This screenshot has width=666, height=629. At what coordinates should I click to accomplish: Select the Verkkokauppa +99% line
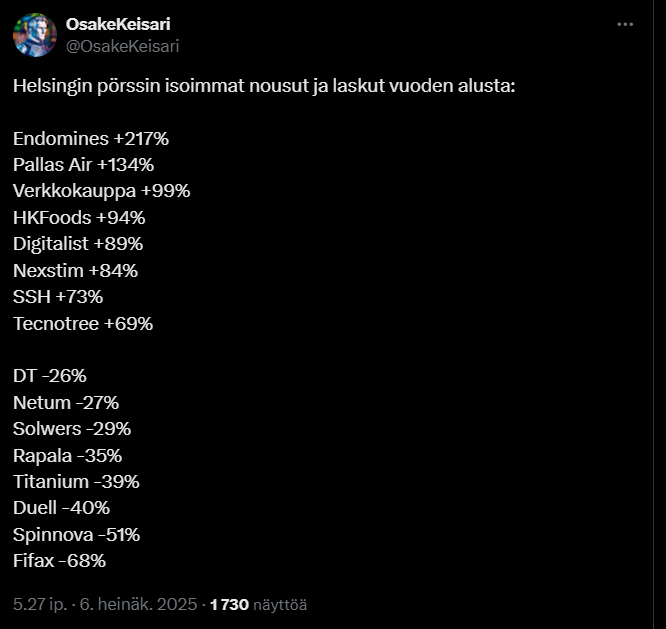click(102, 191)
